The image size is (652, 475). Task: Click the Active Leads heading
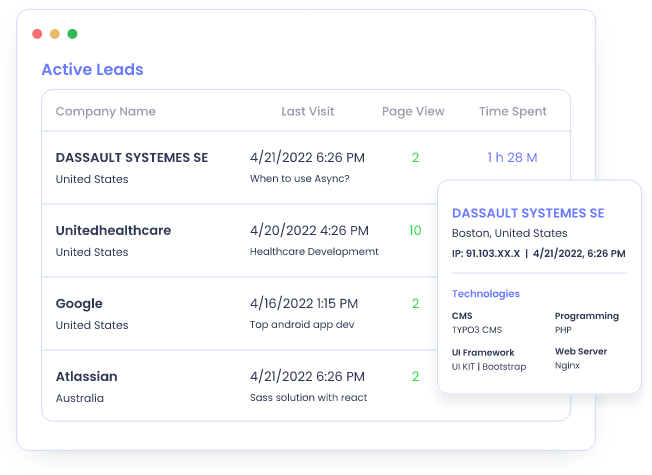(92, 69)
